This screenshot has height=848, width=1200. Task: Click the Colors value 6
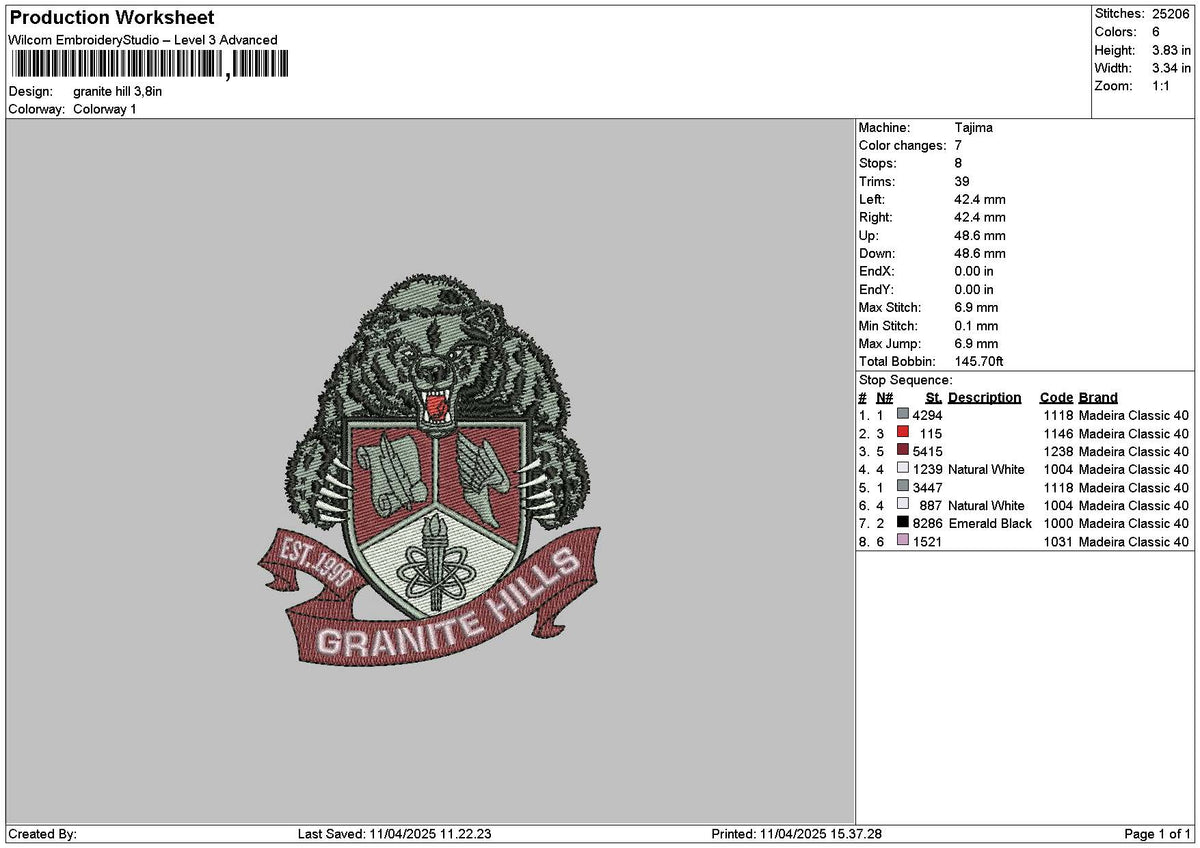tap(1156, 32)
